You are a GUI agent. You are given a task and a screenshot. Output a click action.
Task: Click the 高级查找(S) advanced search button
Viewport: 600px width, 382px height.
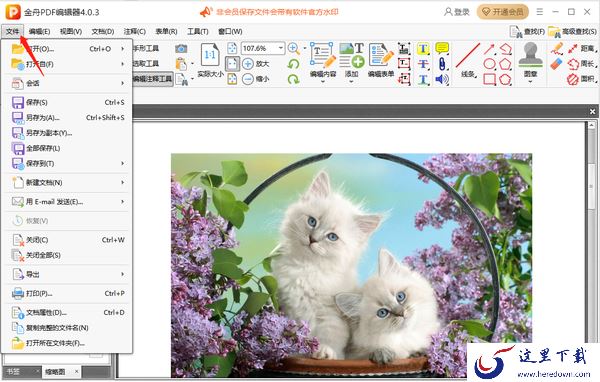click(572, 31)
